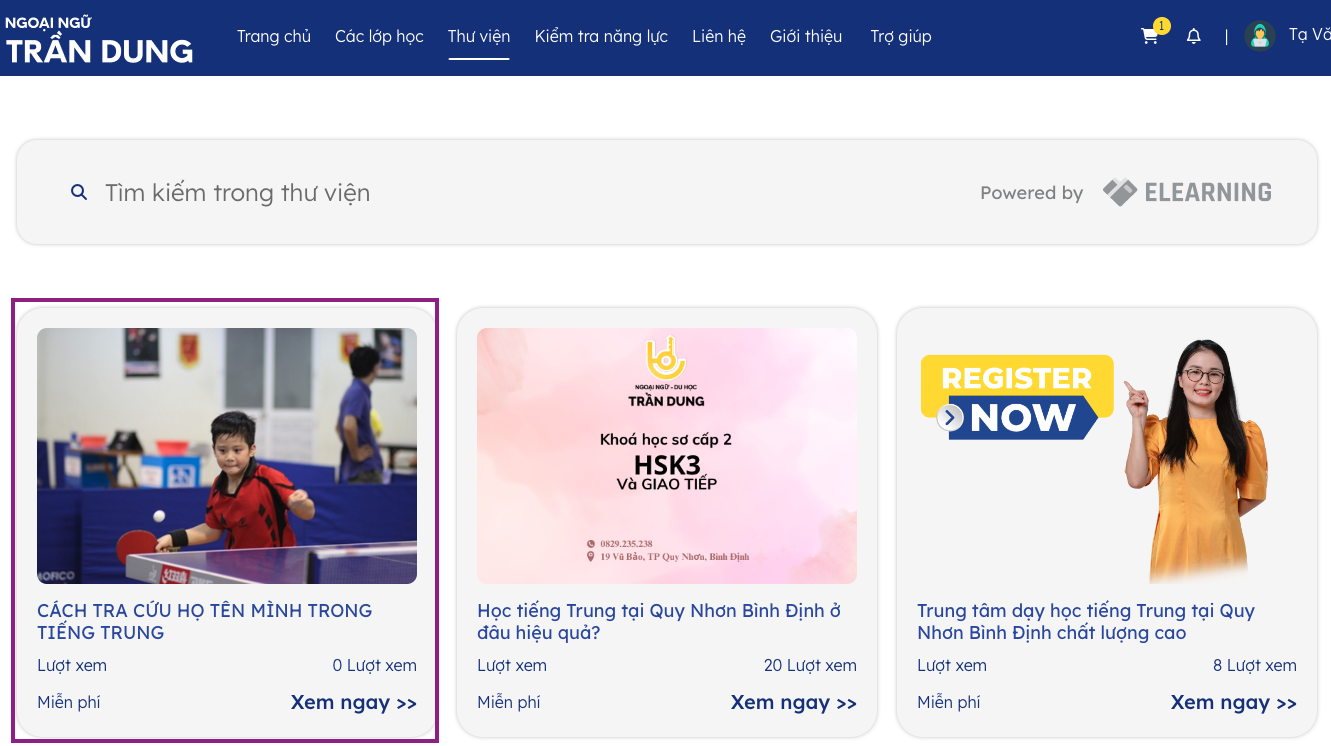The width and height of the screenshot is (1331, 746).
Task: Click the magnifying glass search icon
Action: (x=79, y=192)
